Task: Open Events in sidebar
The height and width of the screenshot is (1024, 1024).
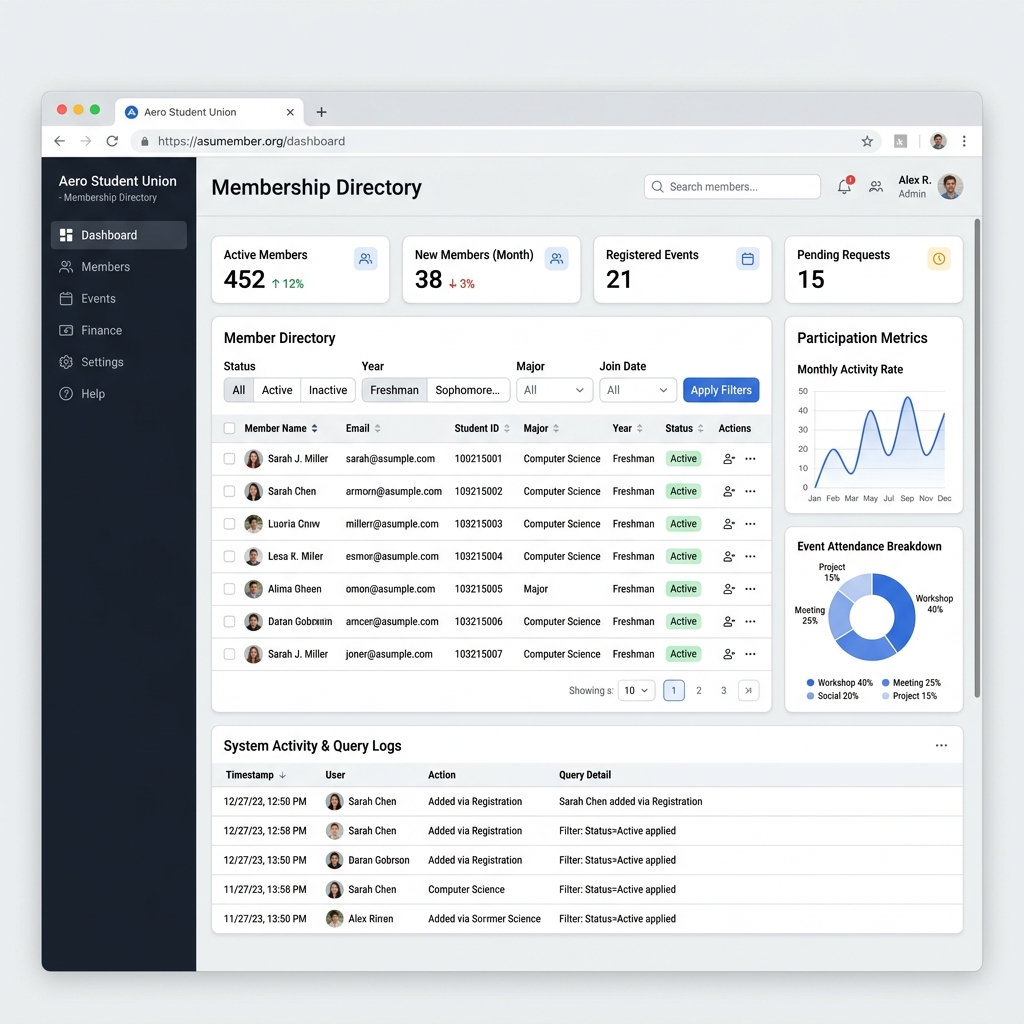Action: click(x=119, y=298)
